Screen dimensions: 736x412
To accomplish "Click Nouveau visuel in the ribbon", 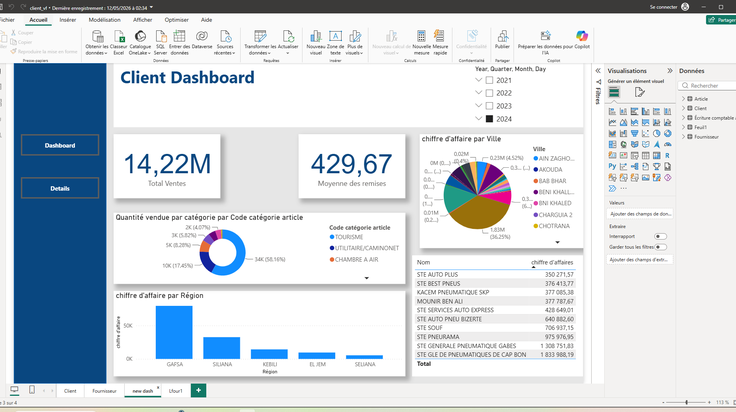I will pos(316,42).
